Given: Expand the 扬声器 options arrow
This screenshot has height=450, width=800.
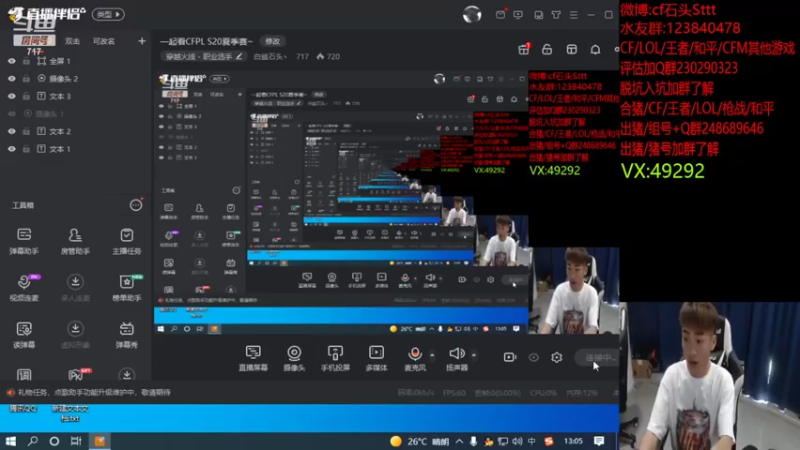Looking at the screenshot, I should click(473, 355).
